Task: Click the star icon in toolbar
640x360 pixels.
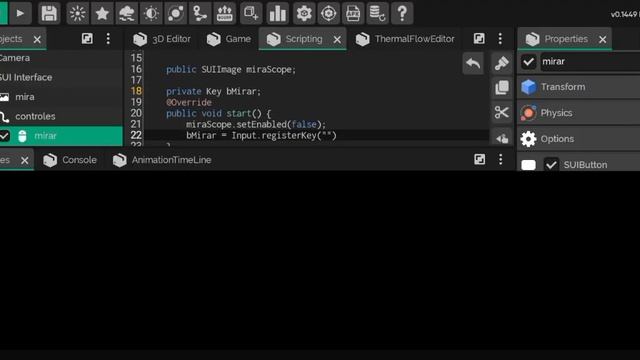Action: [x=102, y=13]
